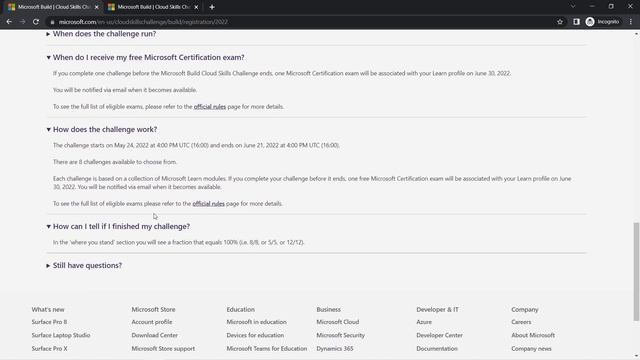This screenshot has width=640, height=360.
Task: Restore down the browser window
Action: pyautogui.click(x=611, y=7)
